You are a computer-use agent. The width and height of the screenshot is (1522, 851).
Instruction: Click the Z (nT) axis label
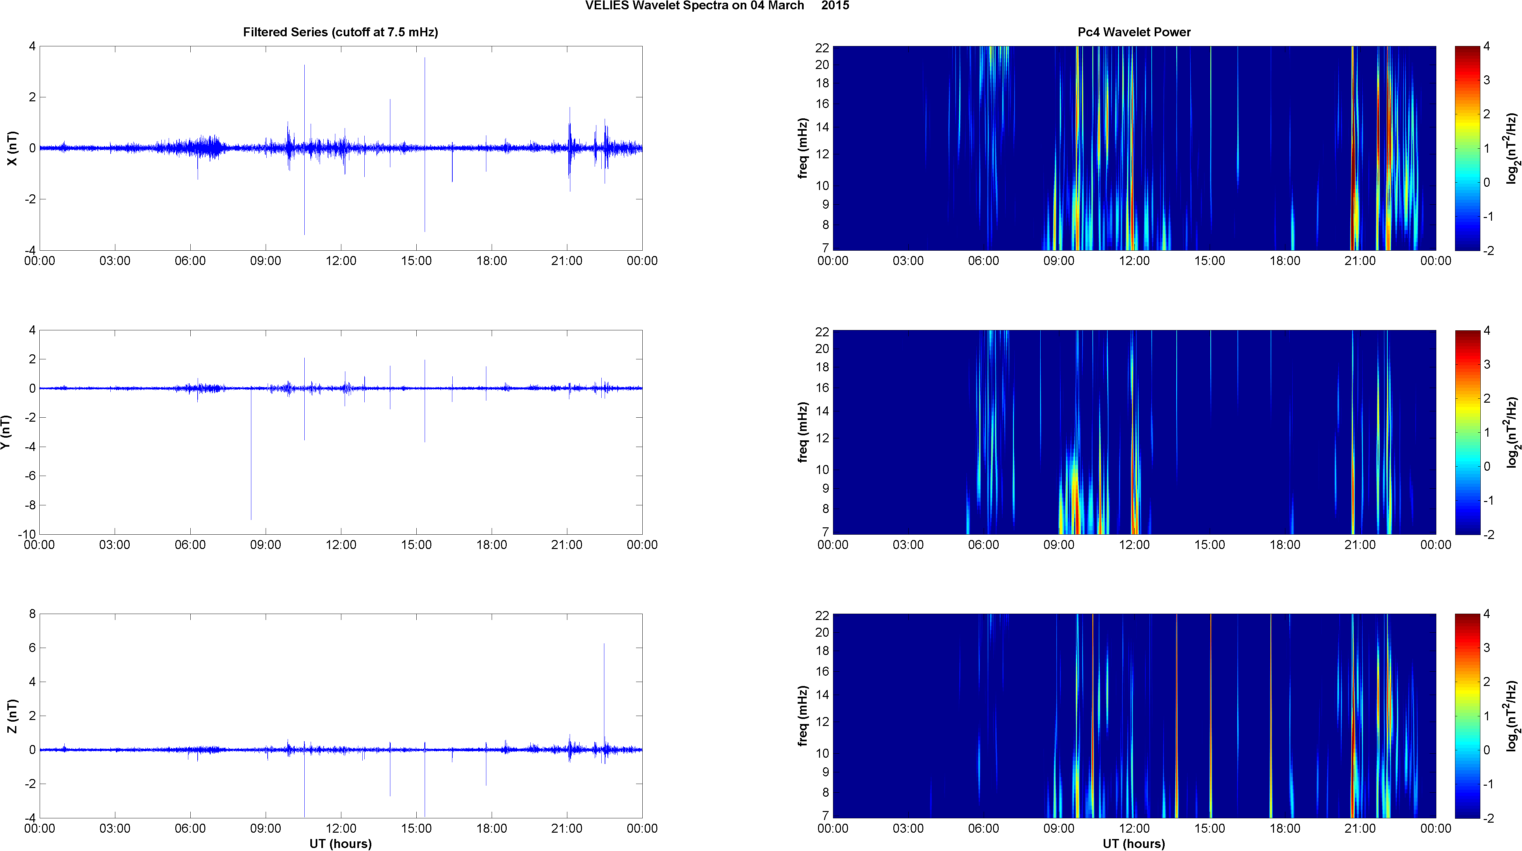pos(12,716)
